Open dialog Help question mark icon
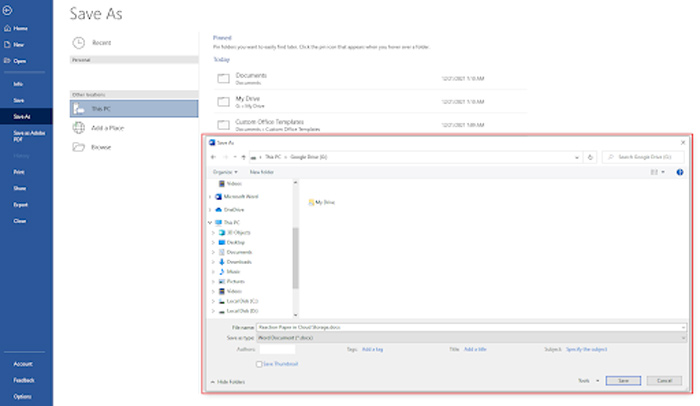 point(679,172)
